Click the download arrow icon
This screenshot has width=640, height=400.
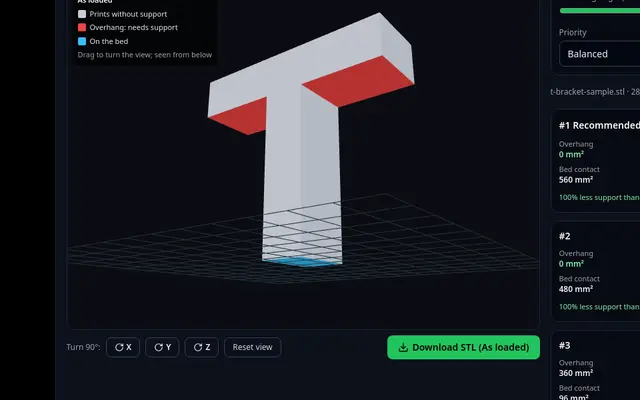(x=403, y=347)
